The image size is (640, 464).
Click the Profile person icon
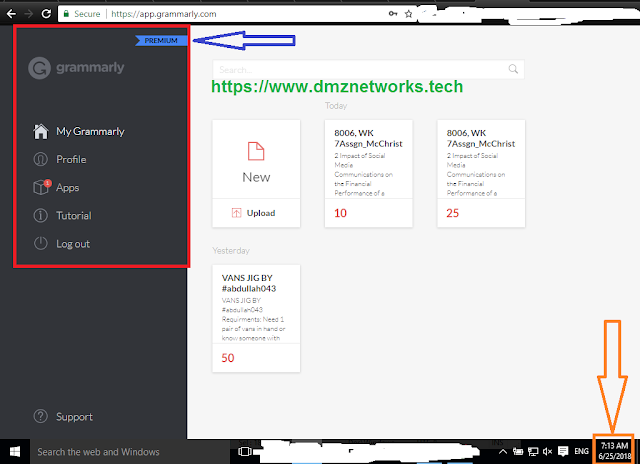pyautogui.click(x=40, y=159)
